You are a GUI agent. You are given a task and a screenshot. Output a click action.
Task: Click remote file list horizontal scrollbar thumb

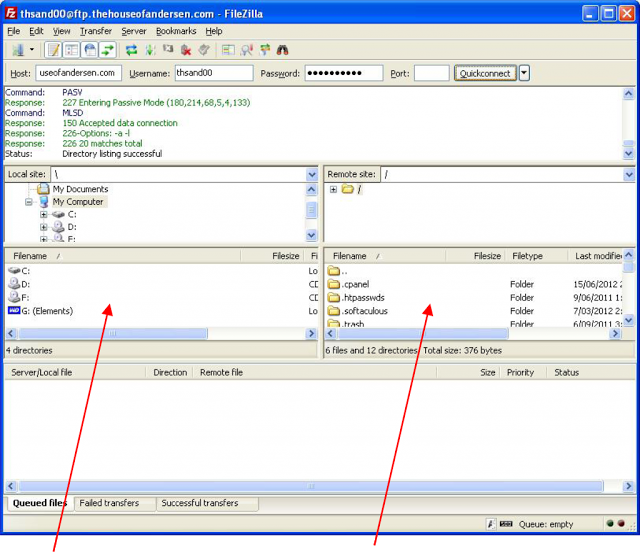click(423, 334)
